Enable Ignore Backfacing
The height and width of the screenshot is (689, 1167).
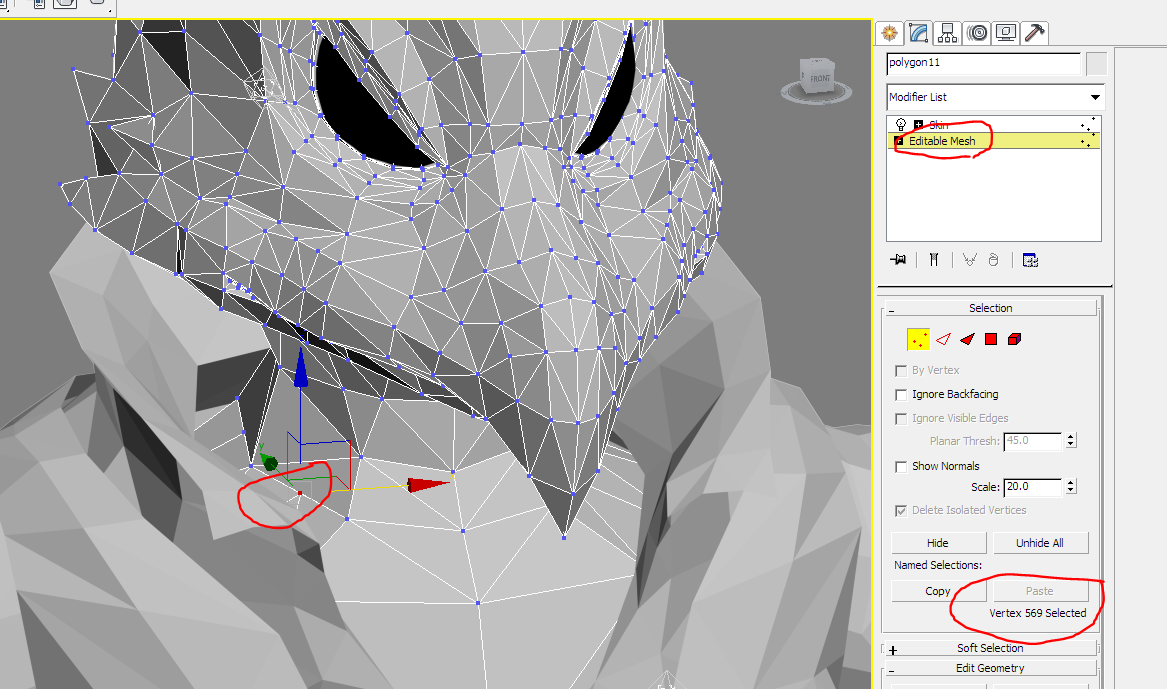click(x=901, y=394)
